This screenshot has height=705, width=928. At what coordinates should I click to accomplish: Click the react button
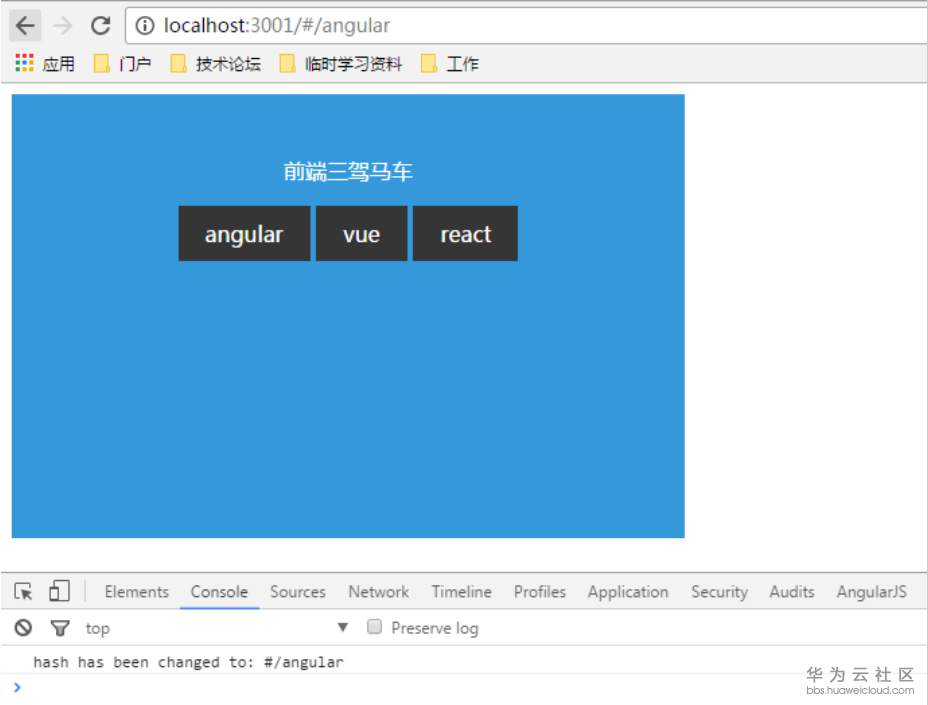(465, 234)
